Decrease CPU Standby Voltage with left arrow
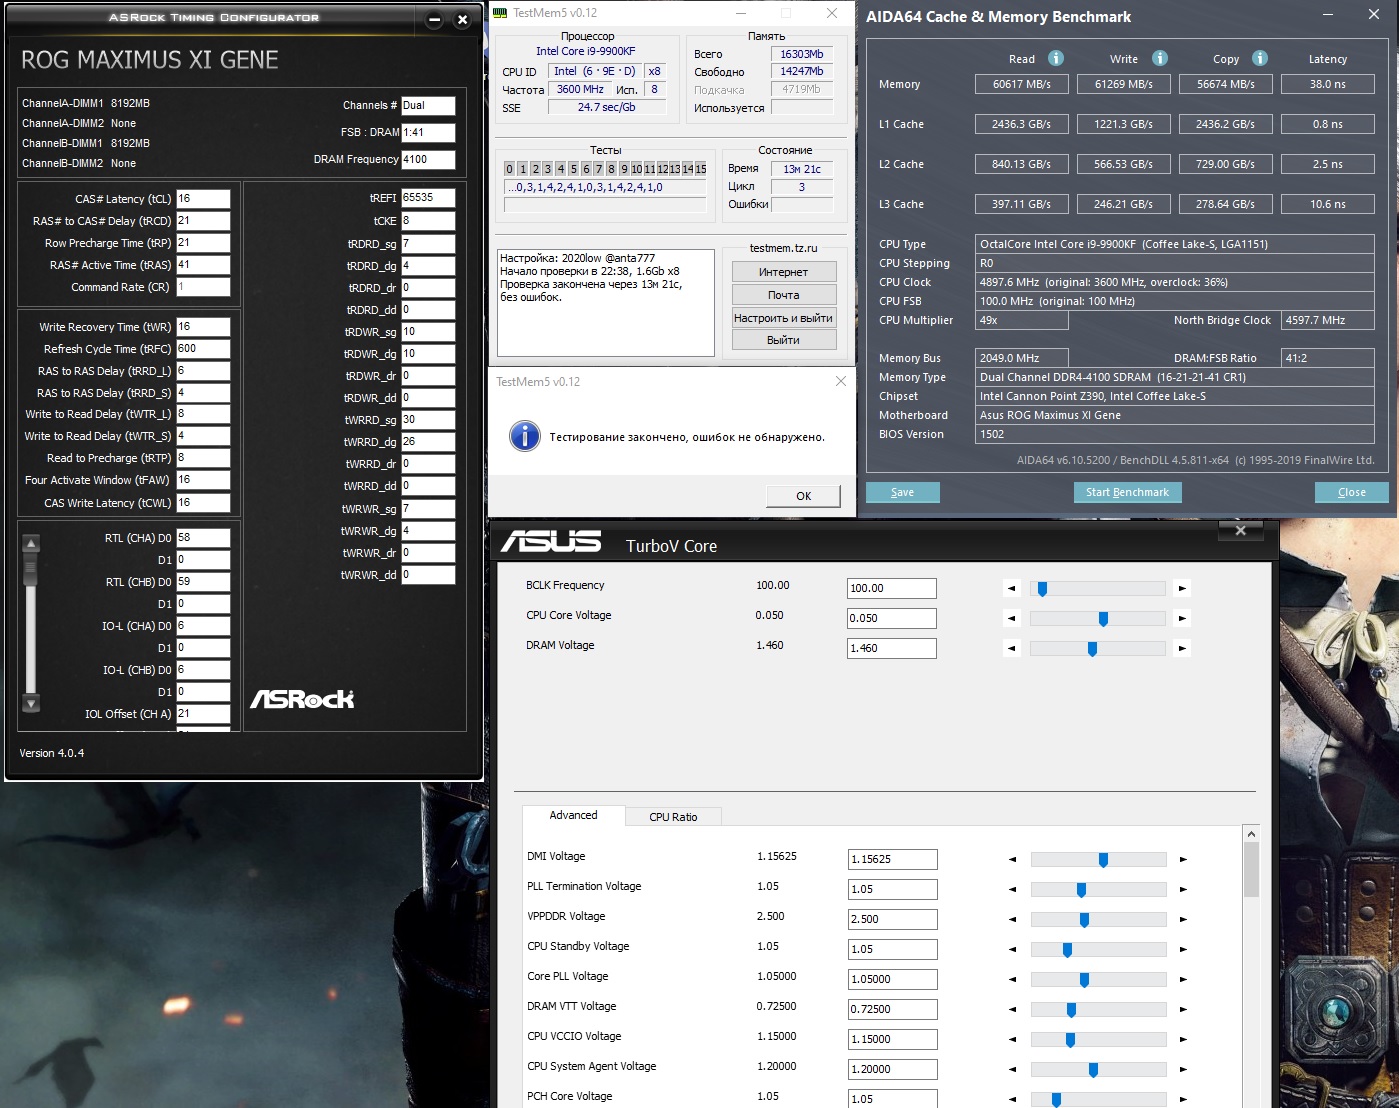1399x1108 pixels. point(1012,950)
